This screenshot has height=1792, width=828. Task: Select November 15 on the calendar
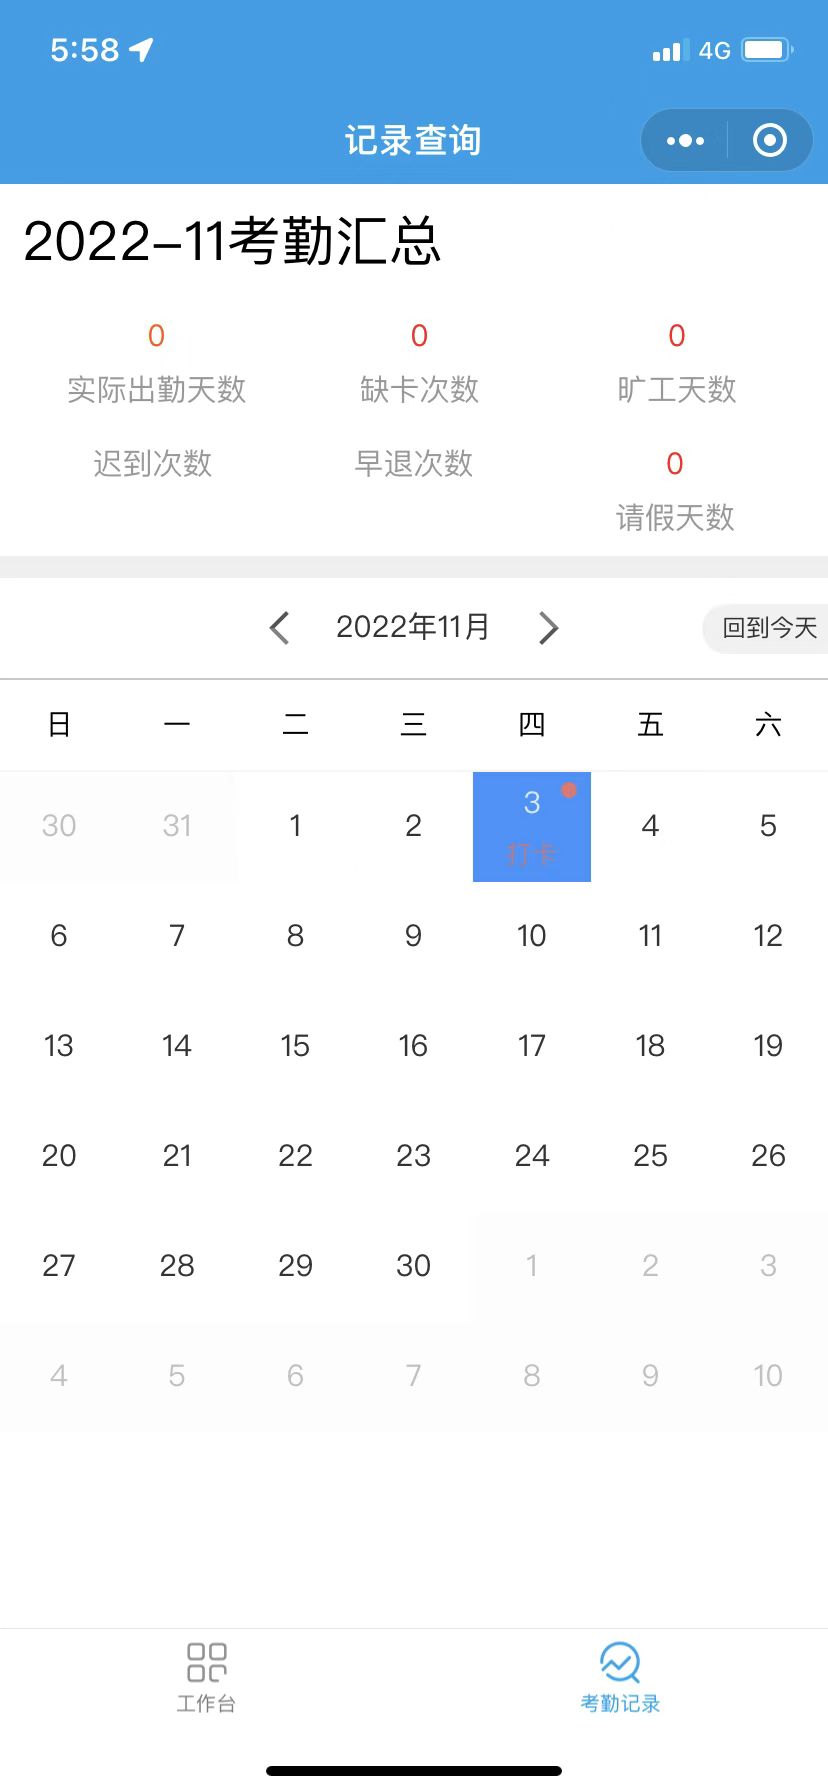pyautogui.click(x=295, y=1046)
